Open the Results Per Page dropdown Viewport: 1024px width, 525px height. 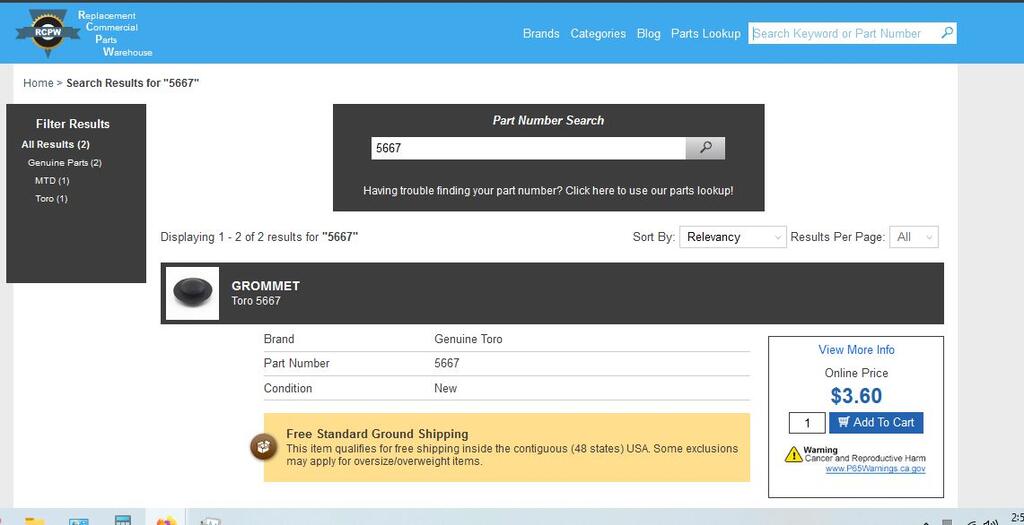(x=914, y=237)
